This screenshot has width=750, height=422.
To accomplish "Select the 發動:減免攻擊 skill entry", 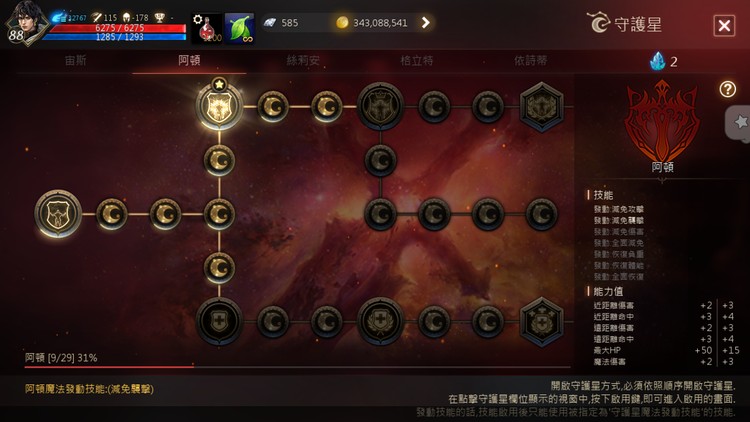I will 618,209.
